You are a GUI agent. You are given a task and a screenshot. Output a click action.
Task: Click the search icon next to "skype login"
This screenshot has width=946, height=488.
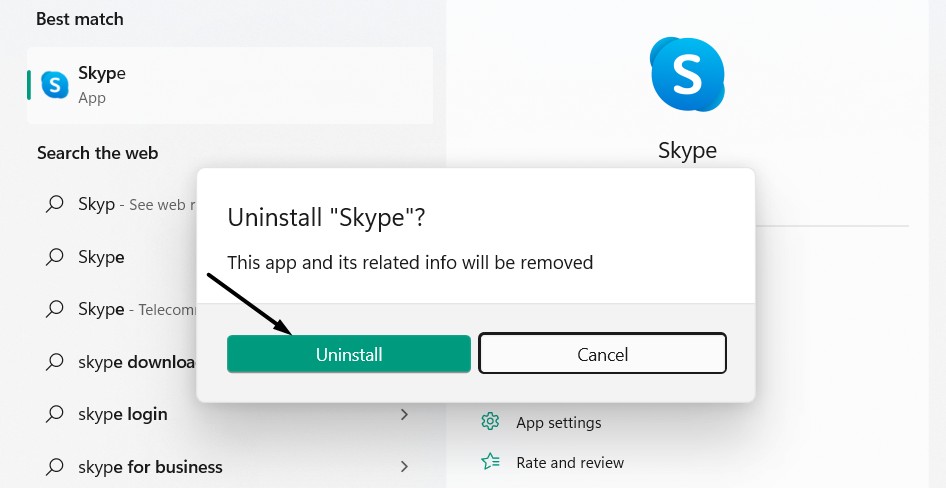pyautogui.click(x=55, y=414)
